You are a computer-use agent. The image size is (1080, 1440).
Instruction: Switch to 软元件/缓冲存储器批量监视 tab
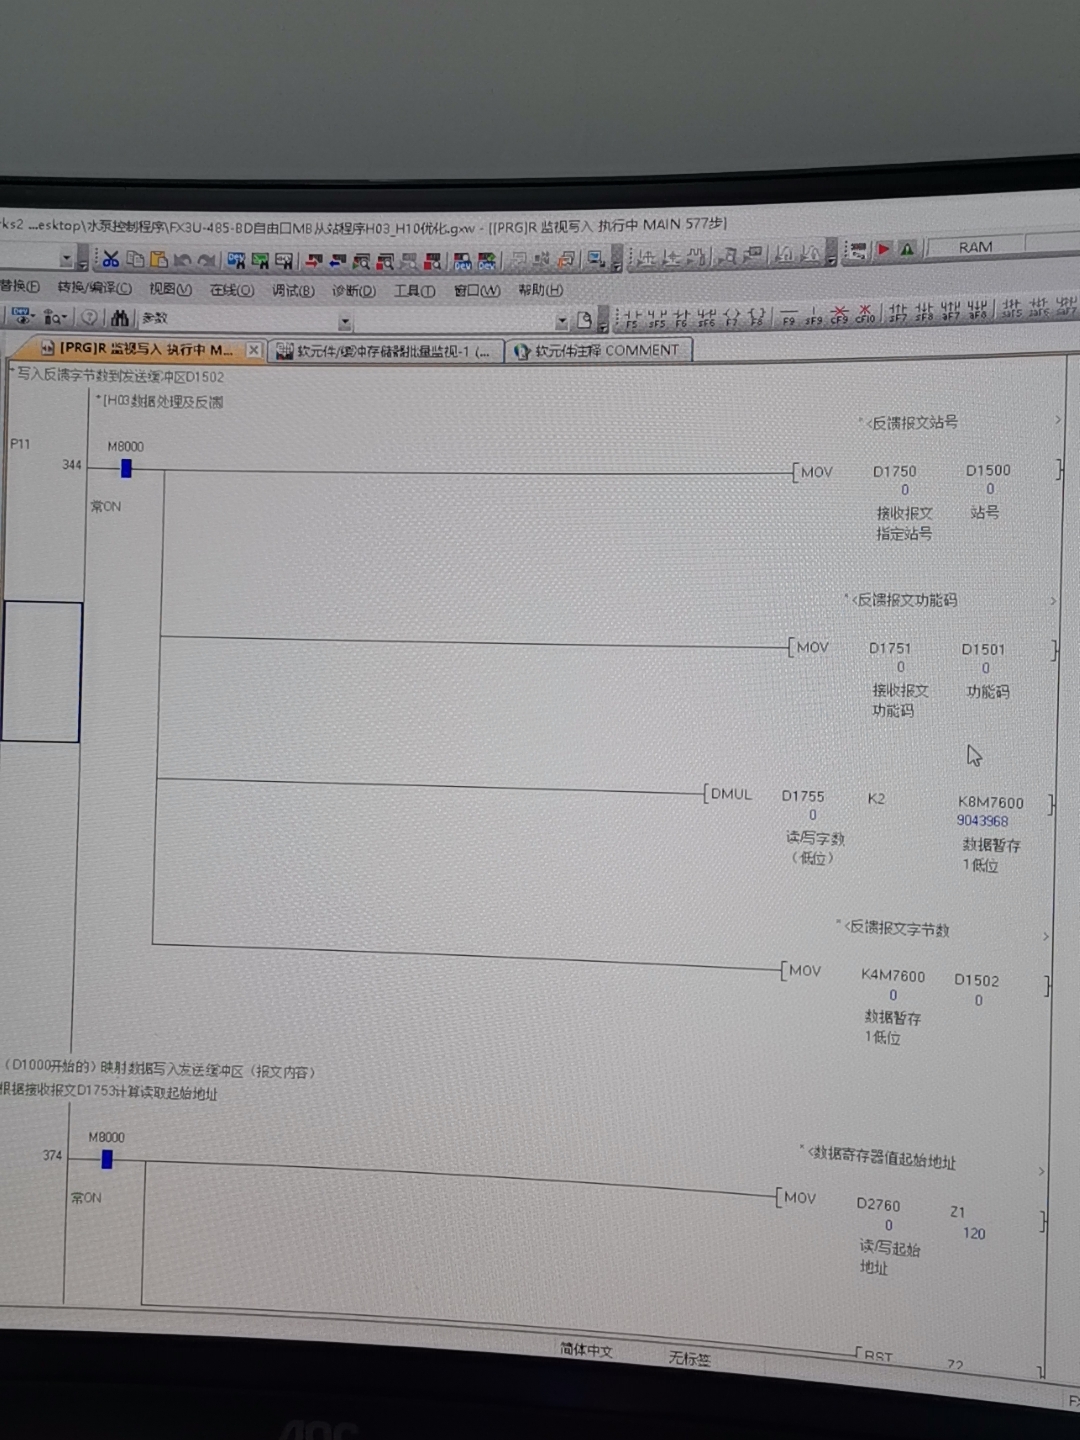tap(385, 351)
